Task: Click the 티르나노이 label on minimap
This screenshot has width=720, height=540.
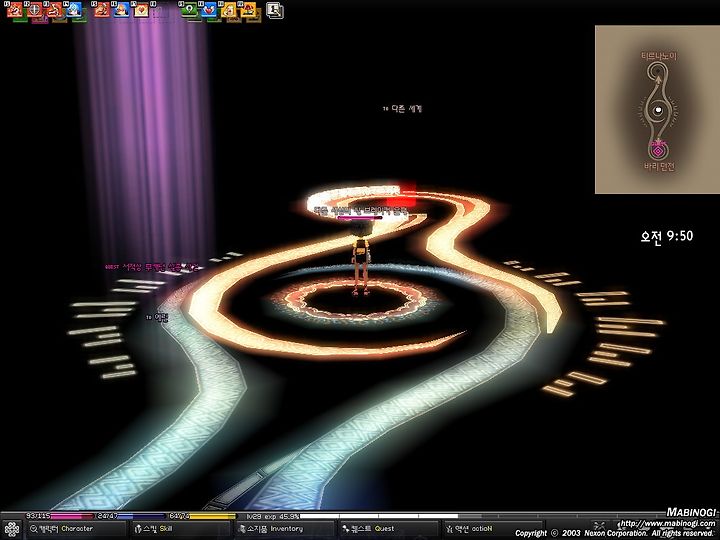Action: [x=659, y=56]
